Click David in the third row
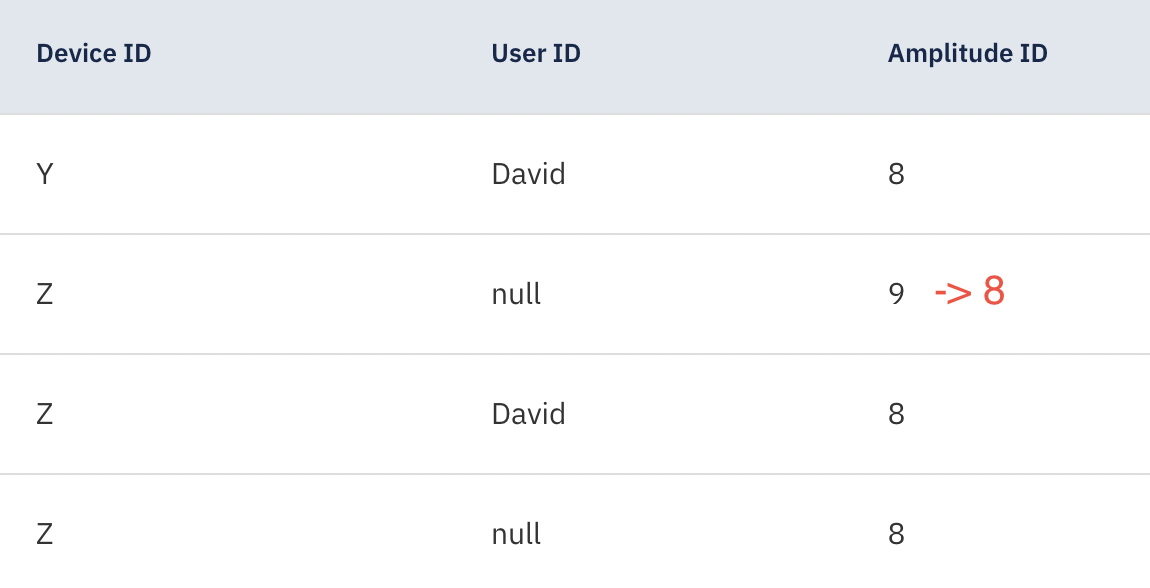Screen dimensions: 1150x588 (x=528, y=414)
